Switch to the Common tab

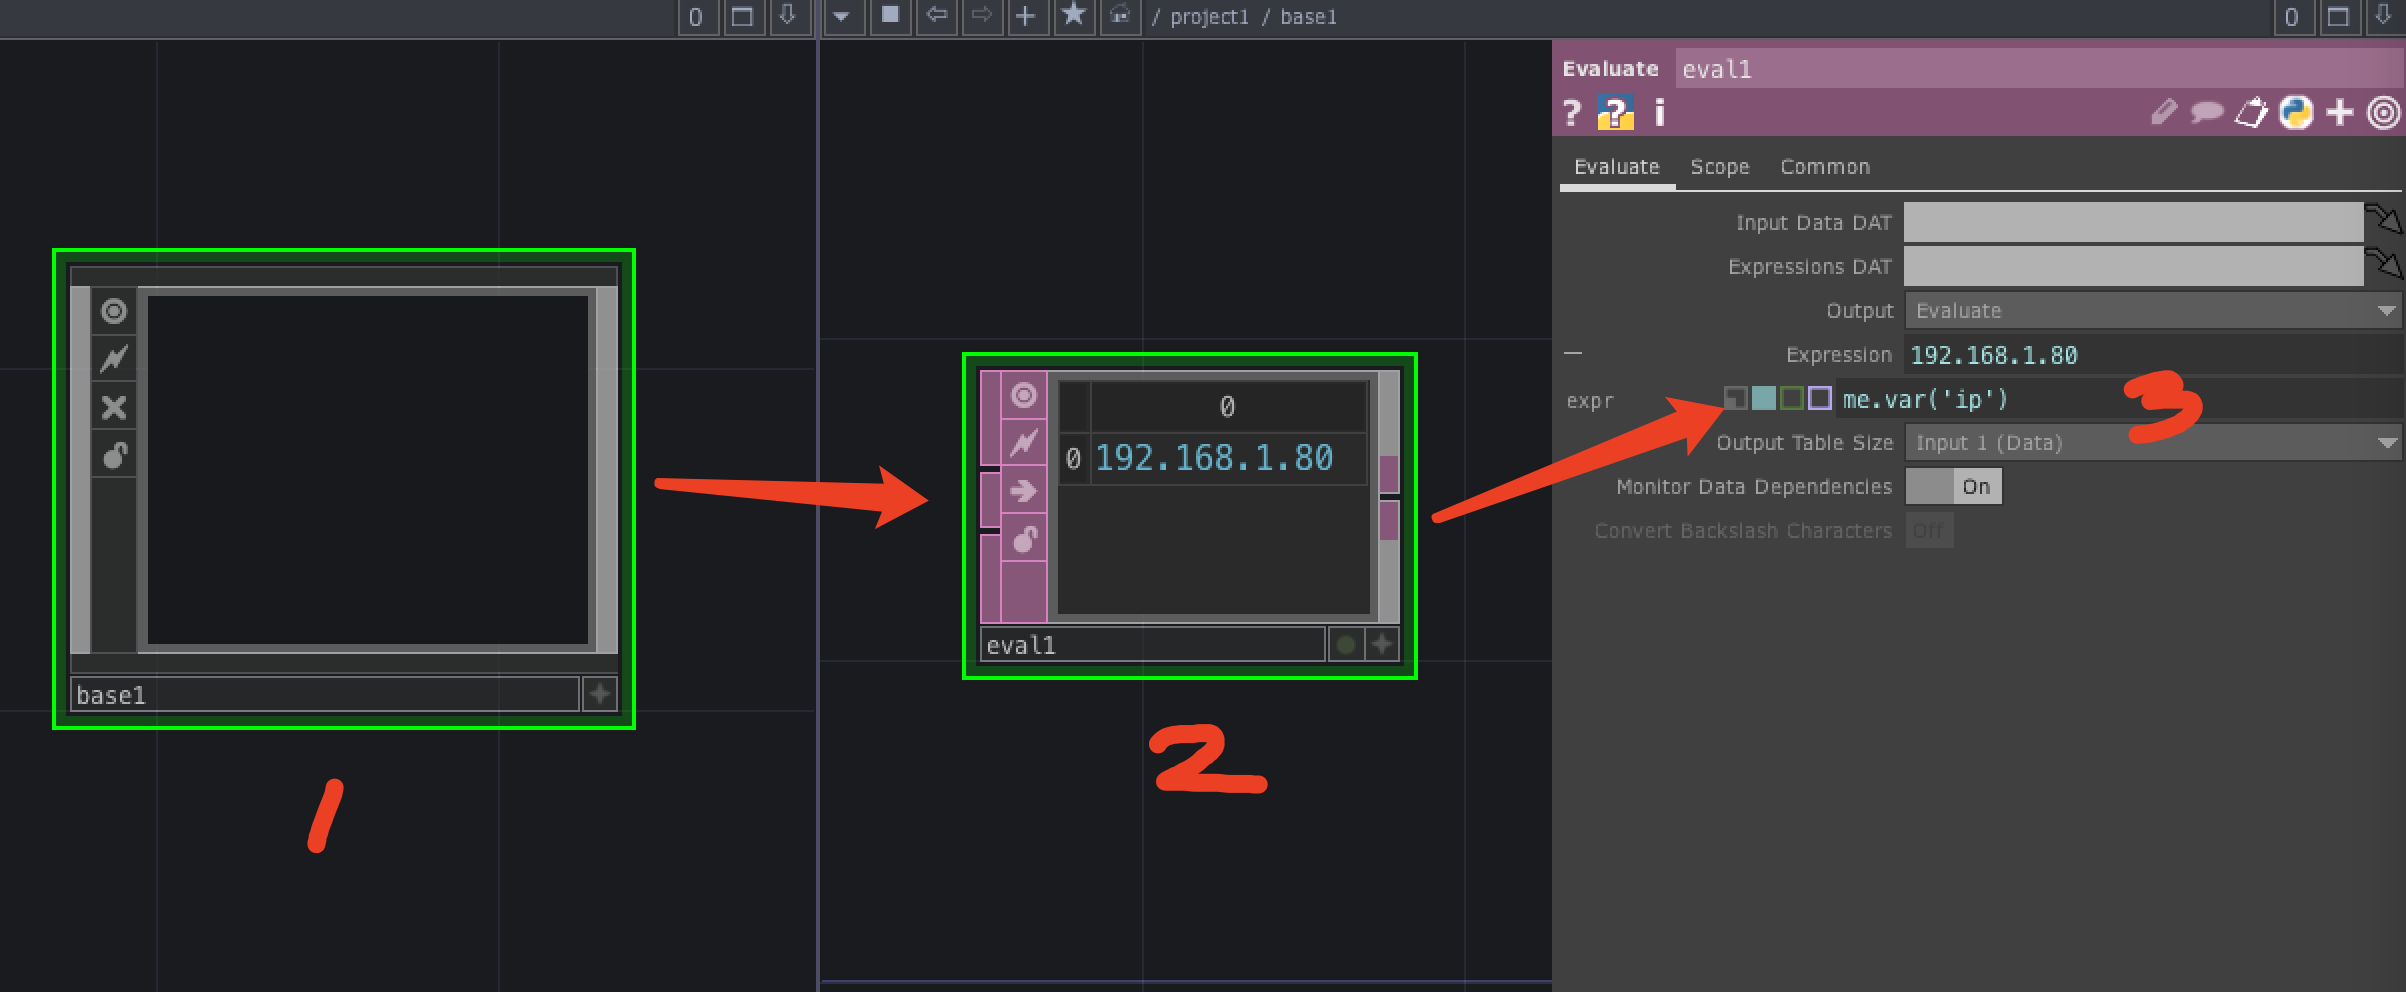1824,166
